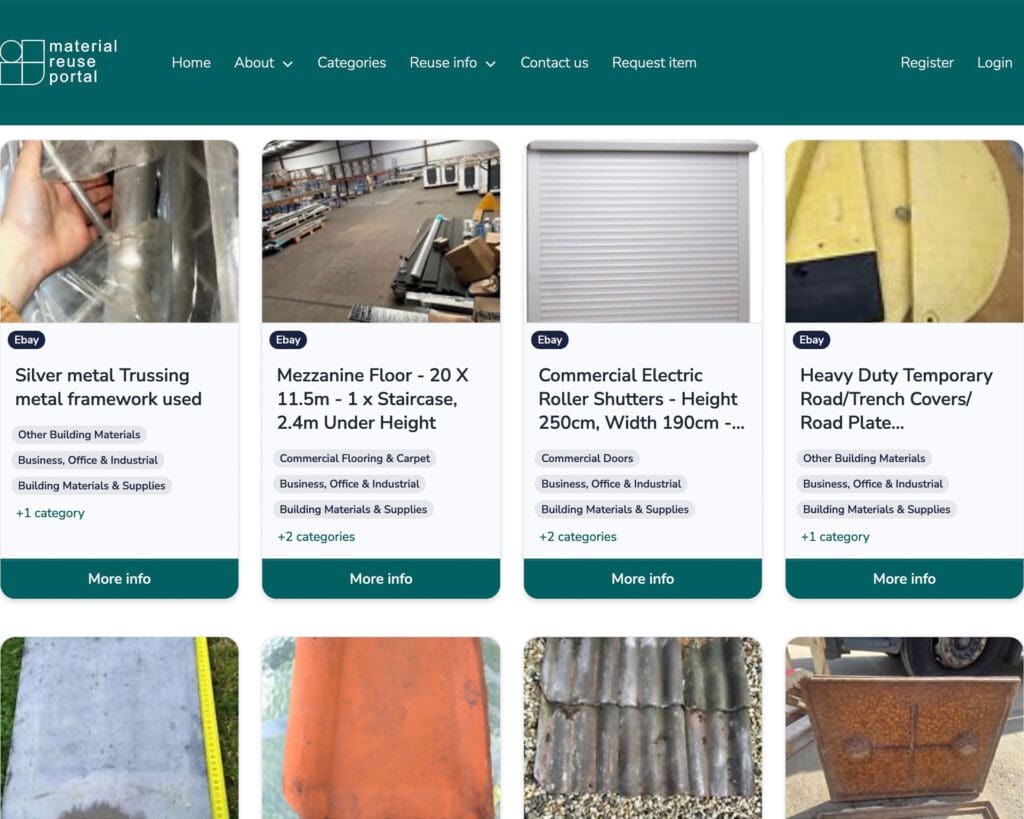Select the Contact us navigation item
Viewport: 1024px width, 819px height.
click(554, 62)
